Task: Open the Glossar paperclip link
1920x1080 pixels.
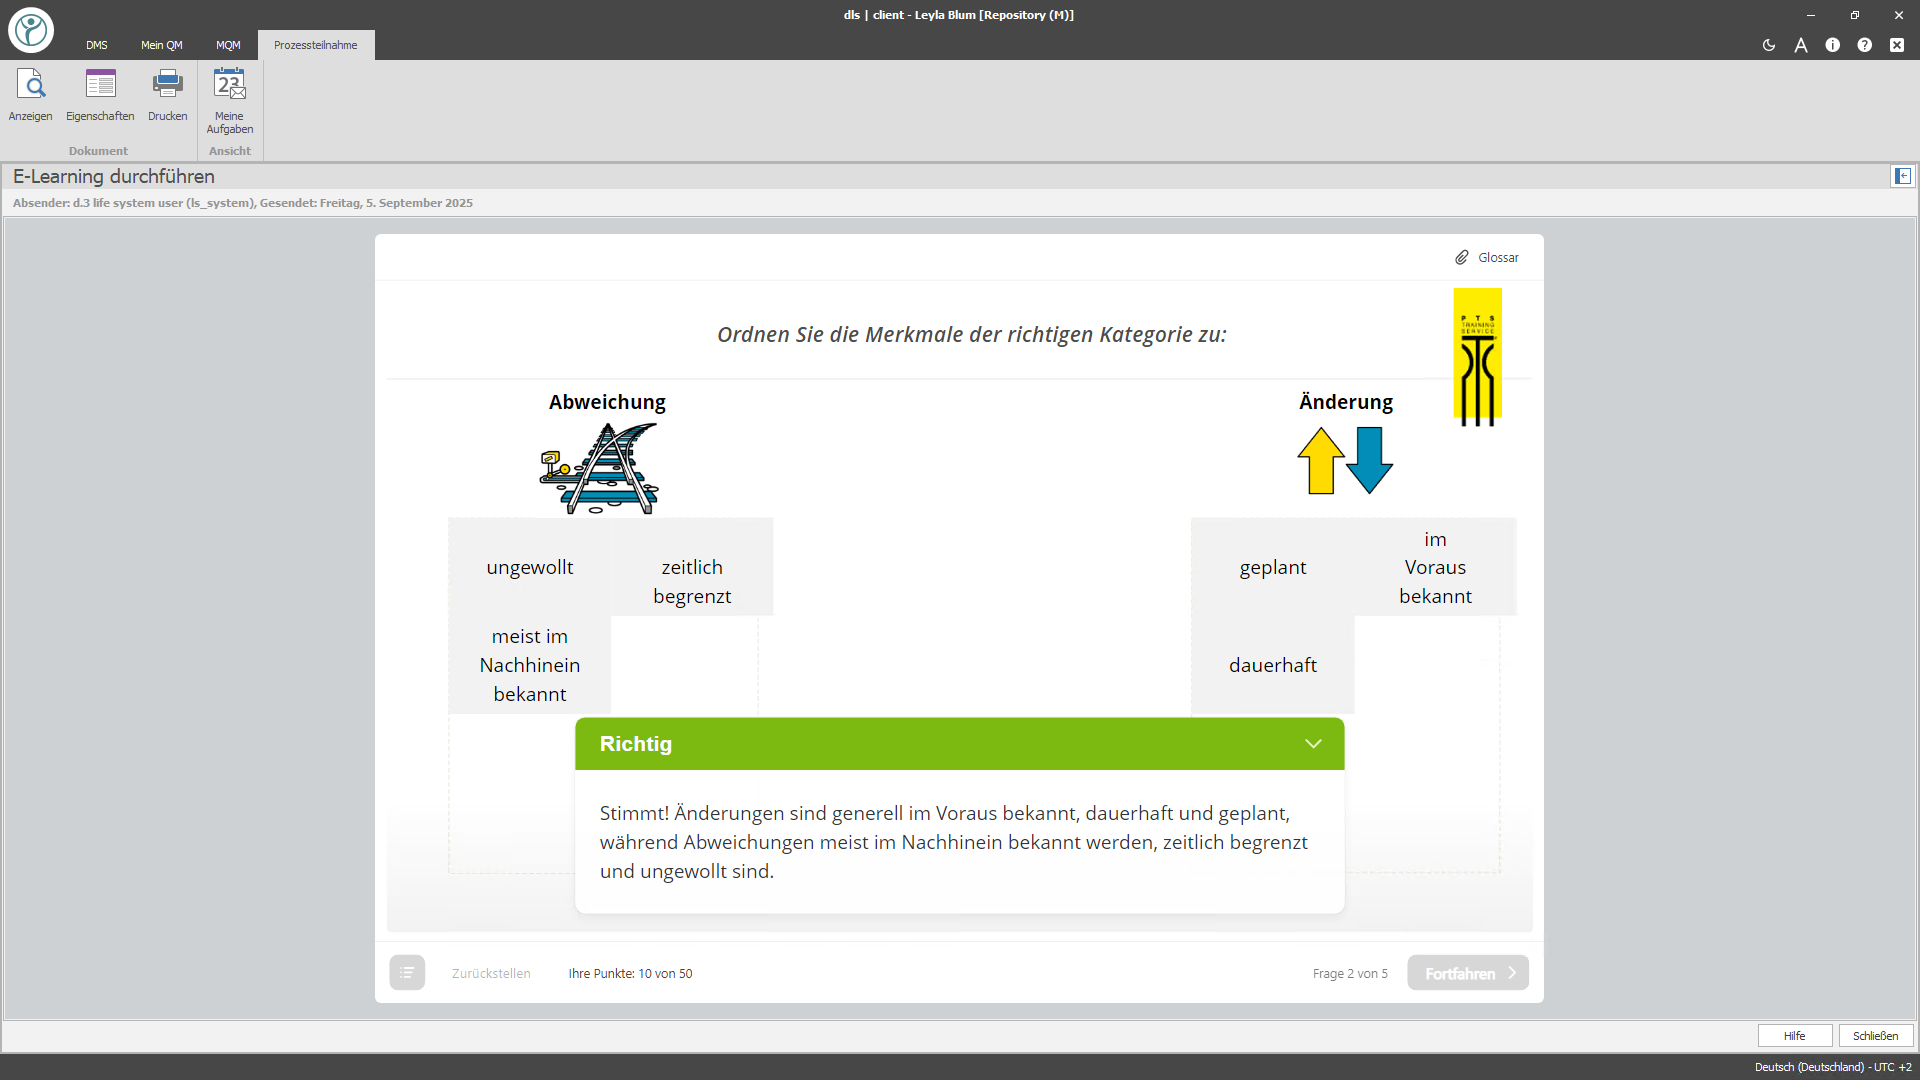Action: (1487, 257)
